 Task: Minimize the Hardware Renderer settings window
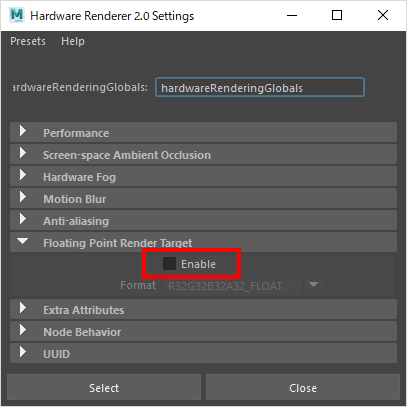[292, 15]
